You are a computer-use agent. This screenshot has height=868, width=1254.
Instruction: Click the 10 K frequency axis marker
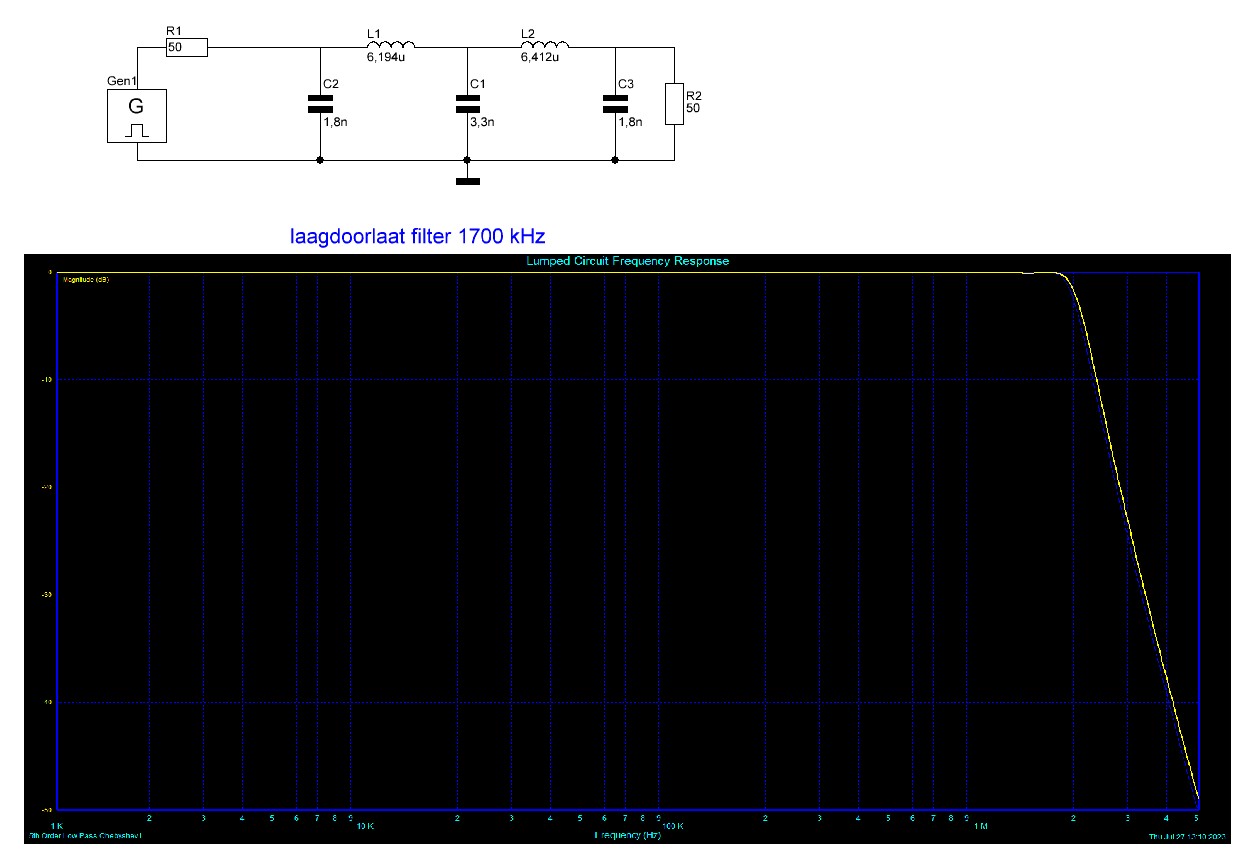[x=365, y=827]
